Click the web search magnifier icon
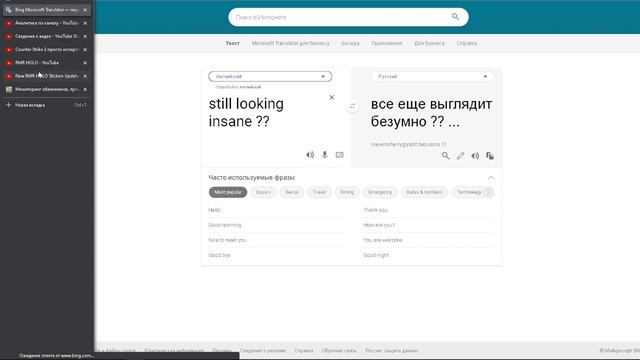The height and width of the screenshot is (360, 640). (455, 17)
